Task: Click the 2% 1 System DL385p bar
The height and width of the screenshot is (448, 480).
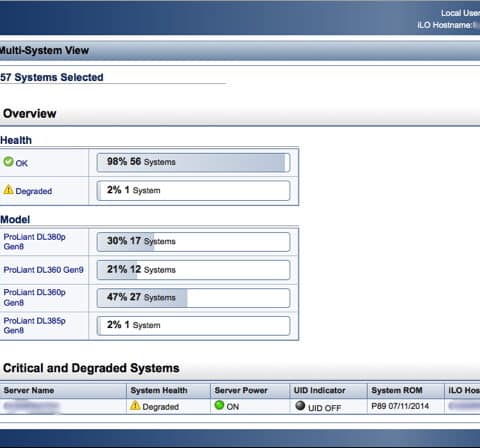Action: [193, 326]
